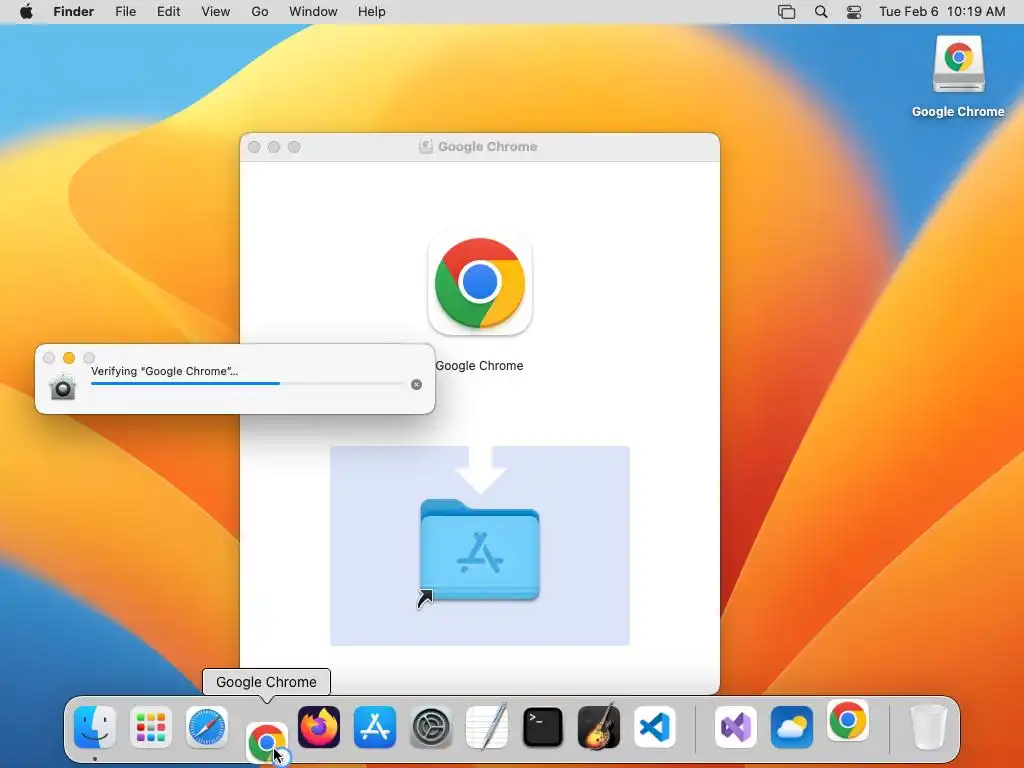1024x768 pixels.
Task: Open the Weather app in Dock
Action: coord(792,727)
